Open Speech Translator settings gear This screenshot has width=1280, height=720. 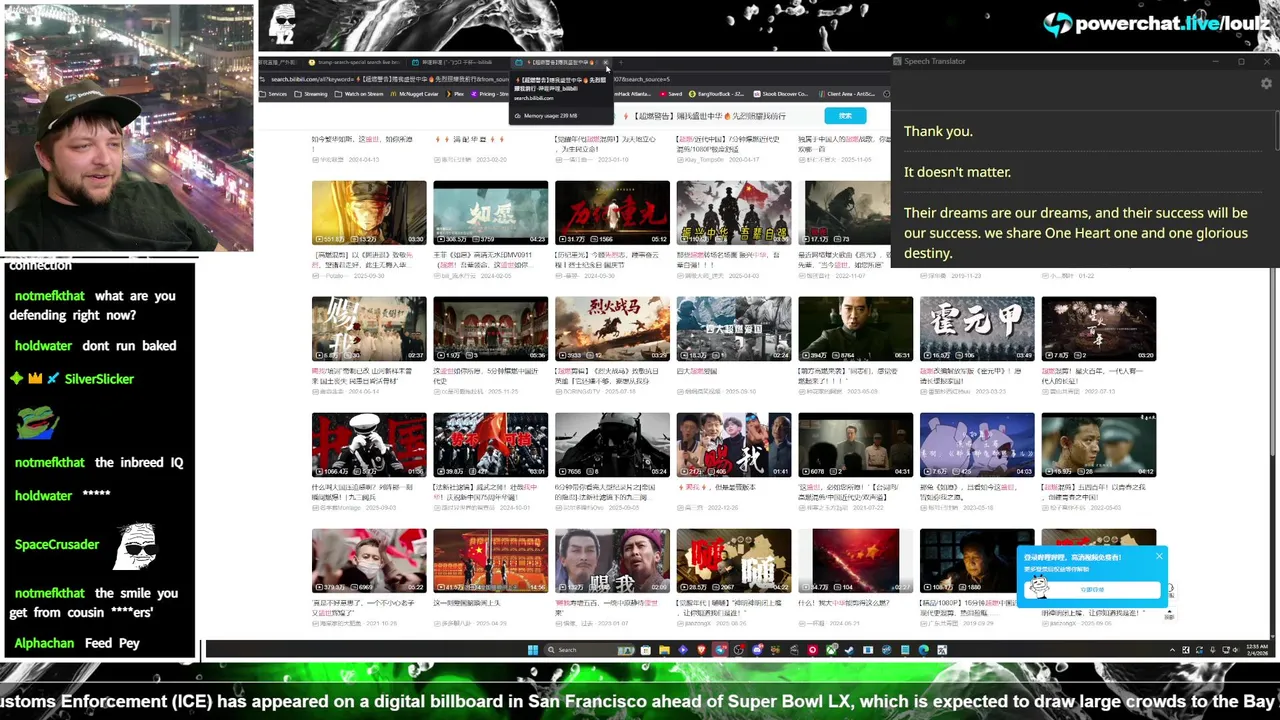tap(1266, 84)
